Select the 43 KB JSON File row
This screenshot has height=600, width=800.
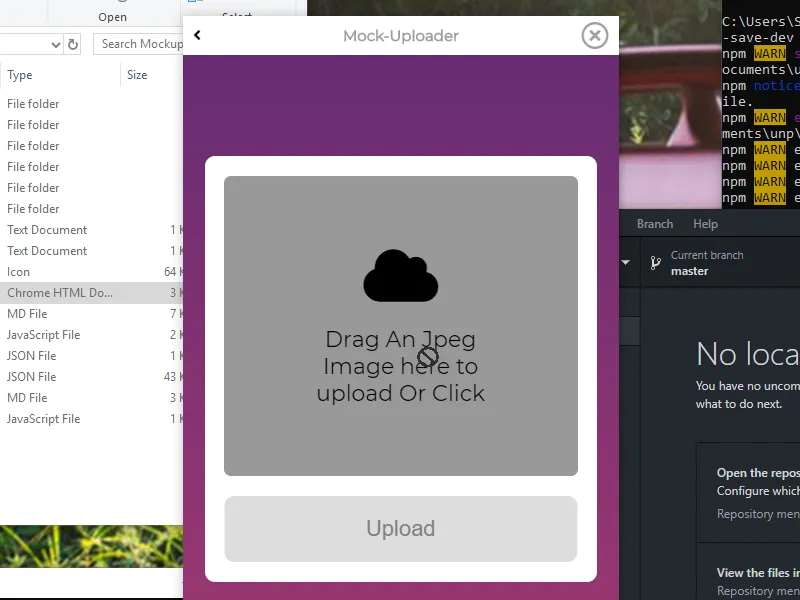click(x=91, y=377)
